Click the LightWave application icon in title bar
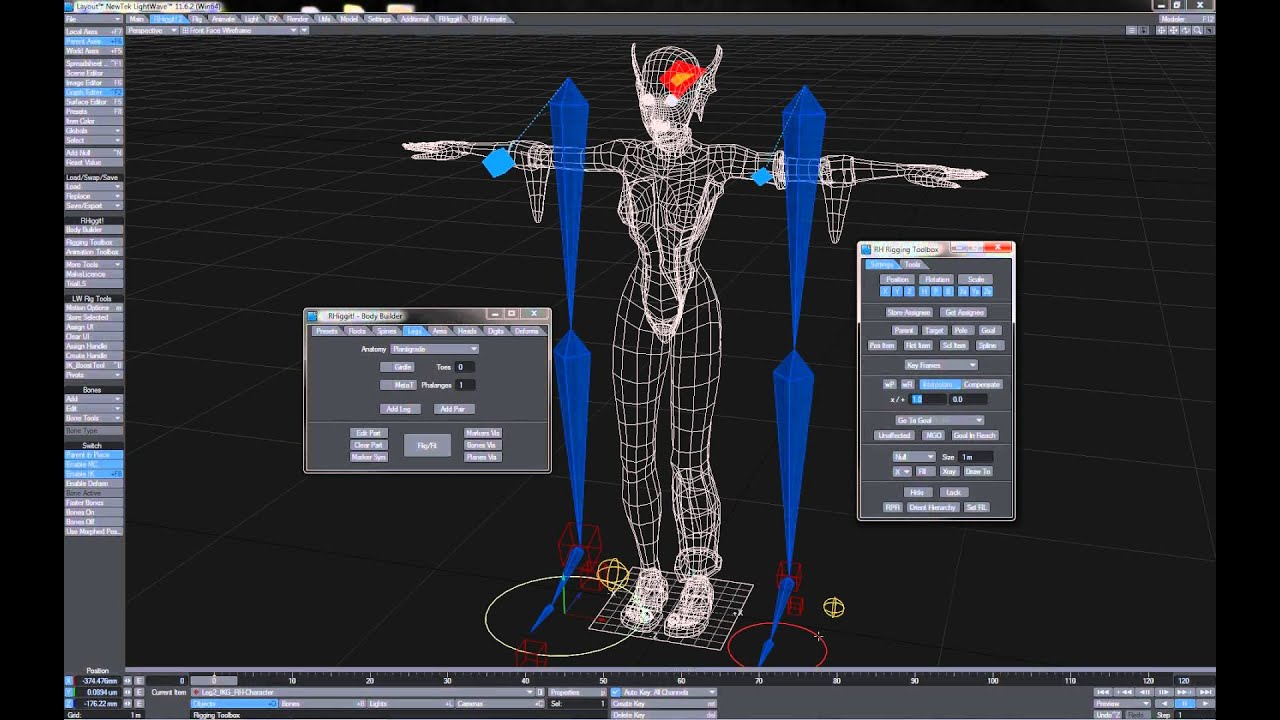The image size is (1280, 720). click(69, 5)
